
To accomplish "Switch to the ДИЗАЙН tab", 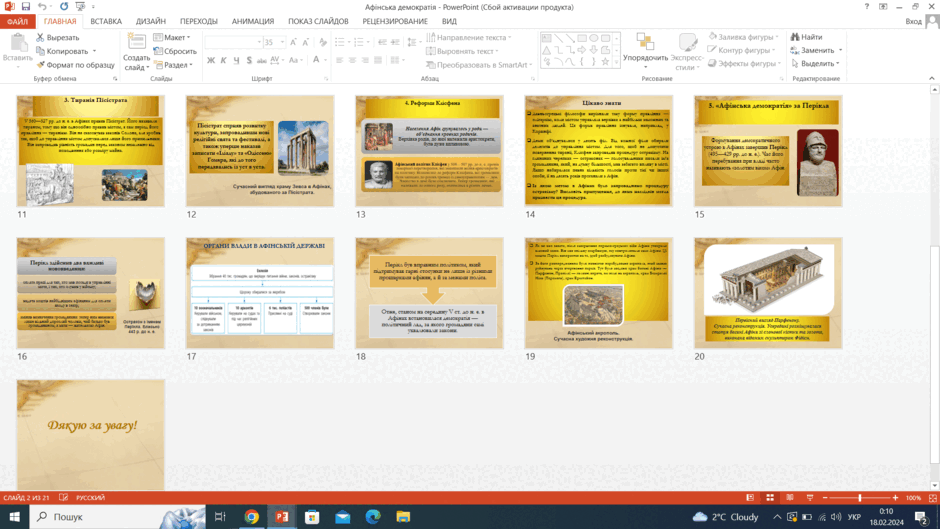I will tap(150, 22).
